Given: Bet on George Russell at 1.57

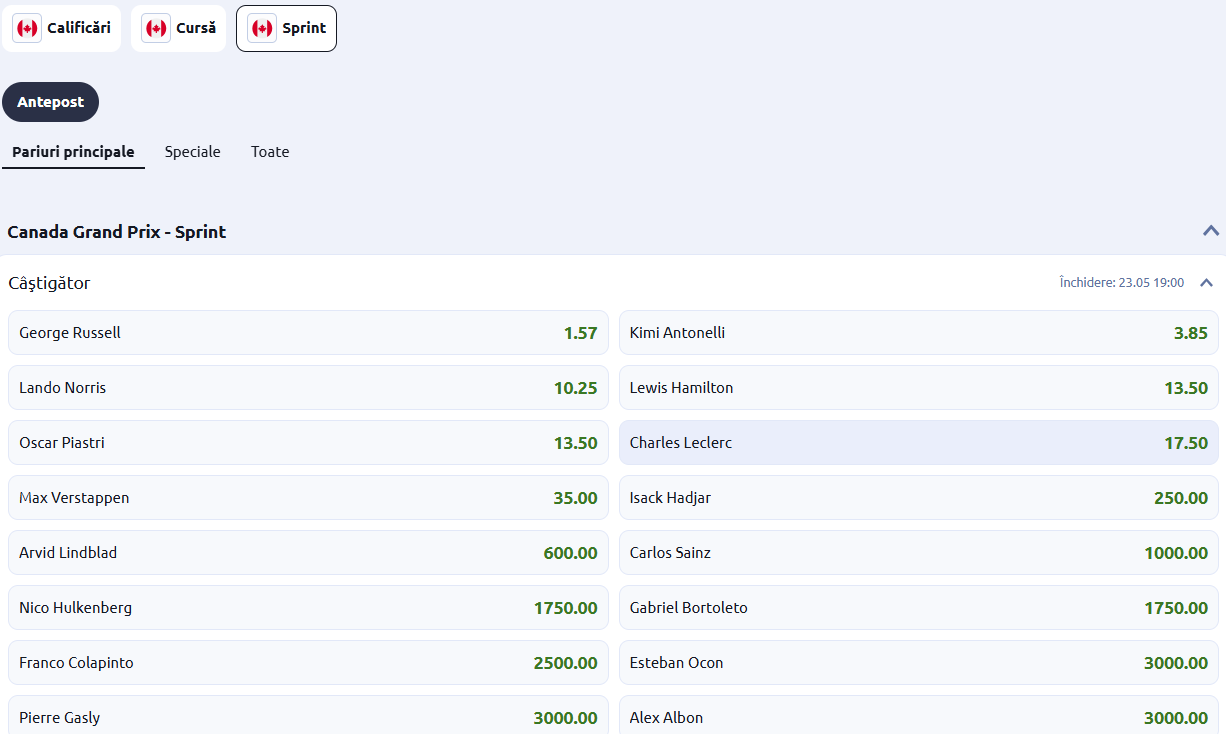Looking at the screenshot, I should pos(308,333).
